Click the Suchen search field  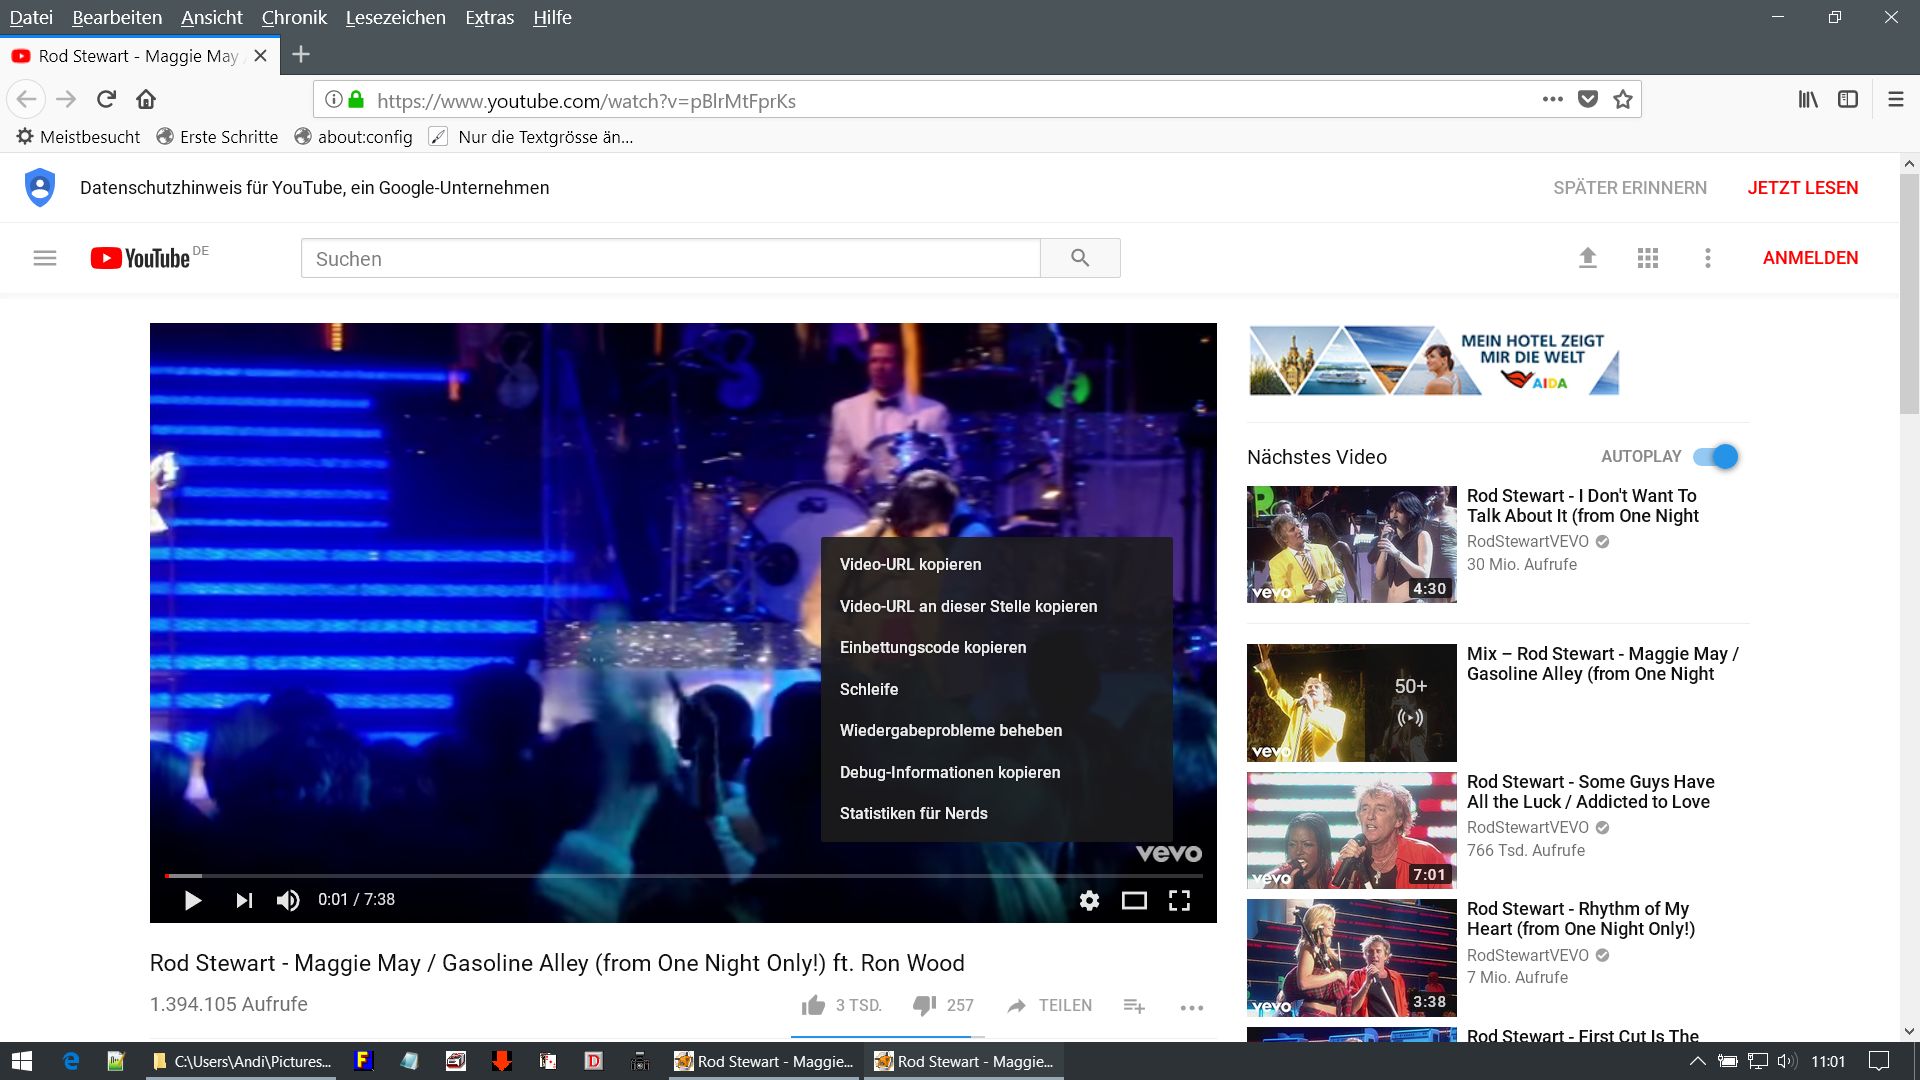point(670,259)
